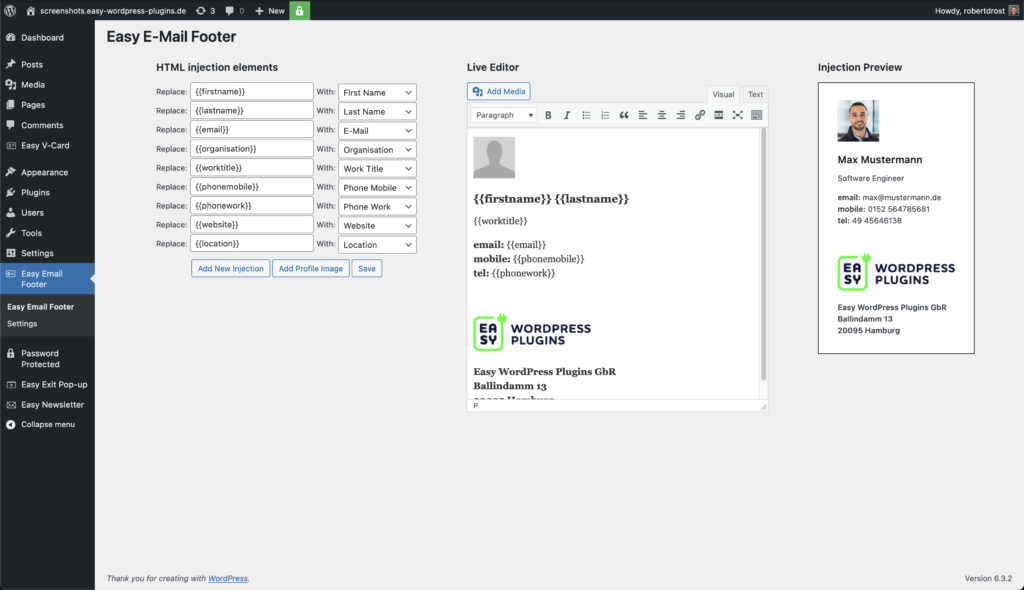Viewport: 1024px width, 590px height.
Task: Open the First Name dropdown
Action: 377,93
